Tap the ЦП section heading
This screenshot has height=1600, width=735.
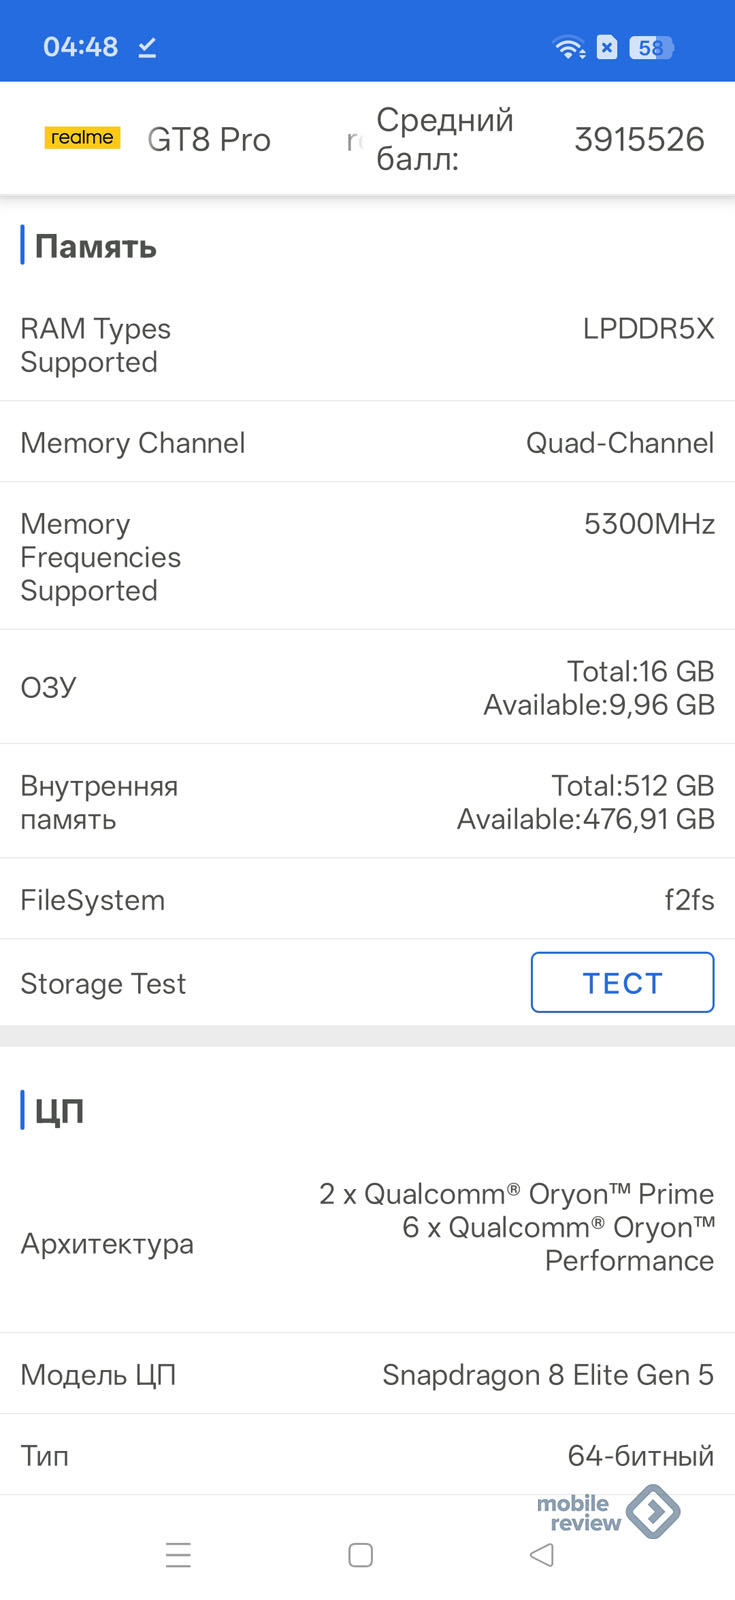[x=59, y=1110]
